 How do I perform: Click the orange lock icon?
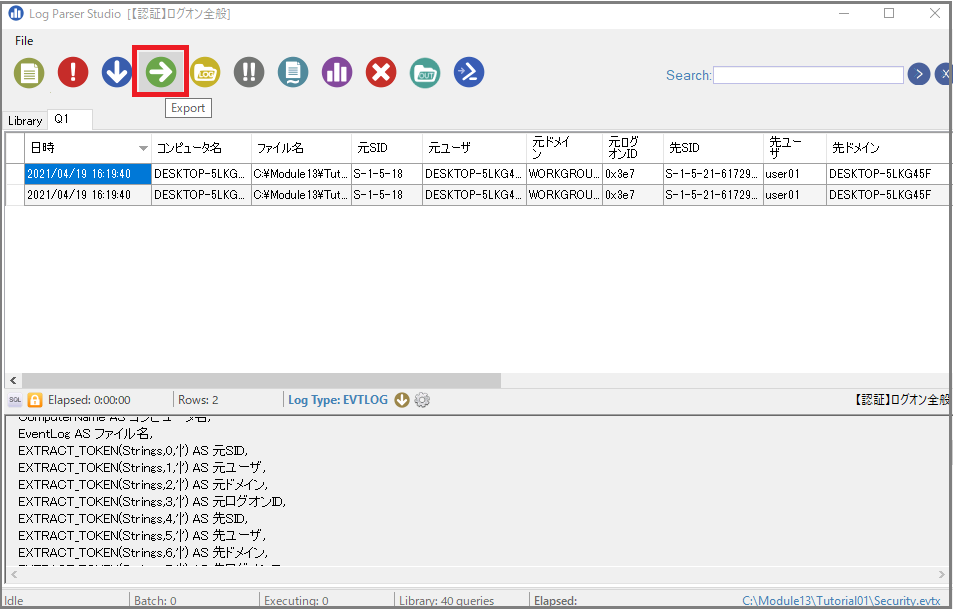(x=35, y=400)
